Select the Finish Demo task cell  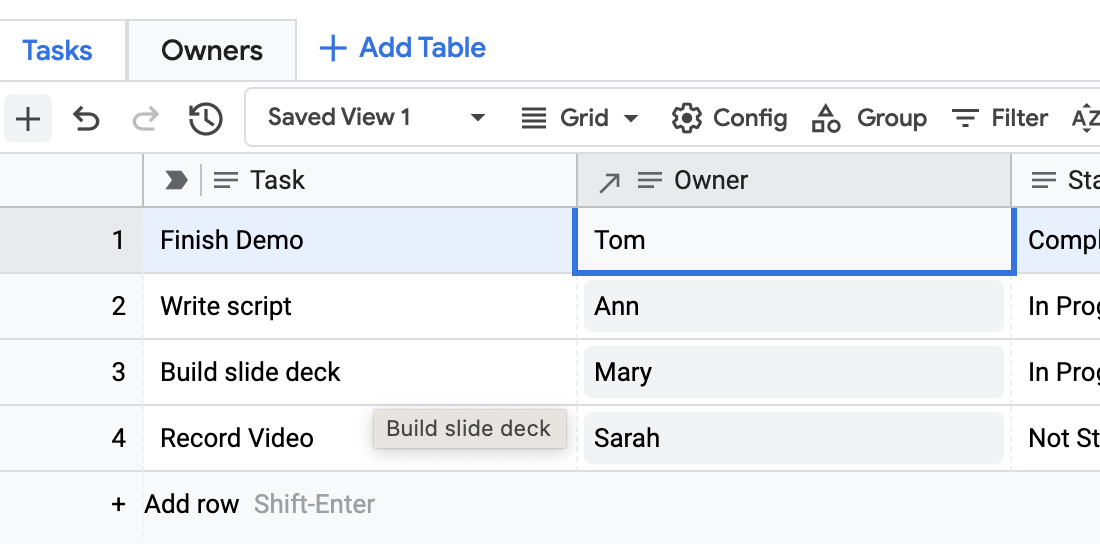coord(360,240)
